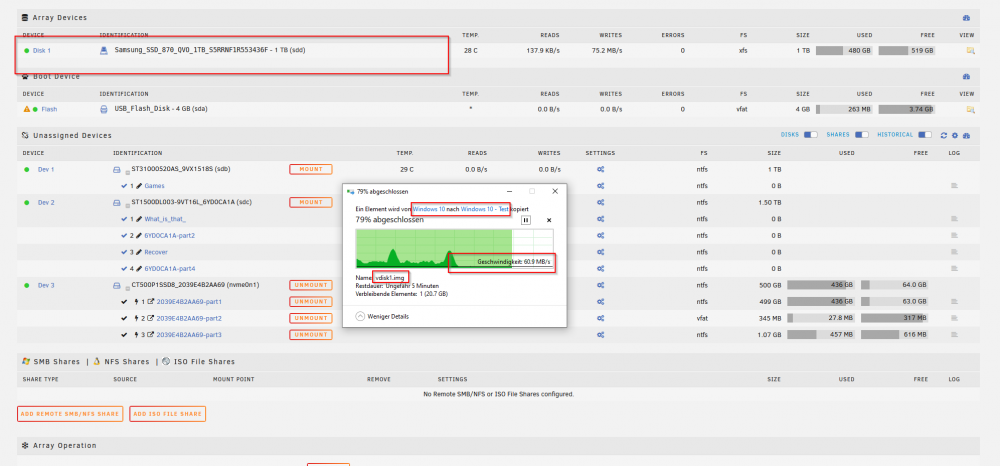The image size is (1000, 466).
Task: Refresh the Unassigned Devices list
Action: [943, 135]
